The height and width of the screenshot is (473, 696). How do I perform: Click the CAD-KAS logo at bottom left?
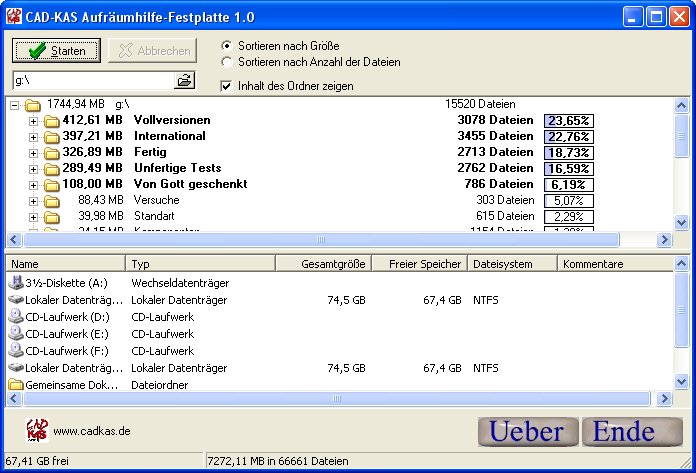click(x=36, y=431)
